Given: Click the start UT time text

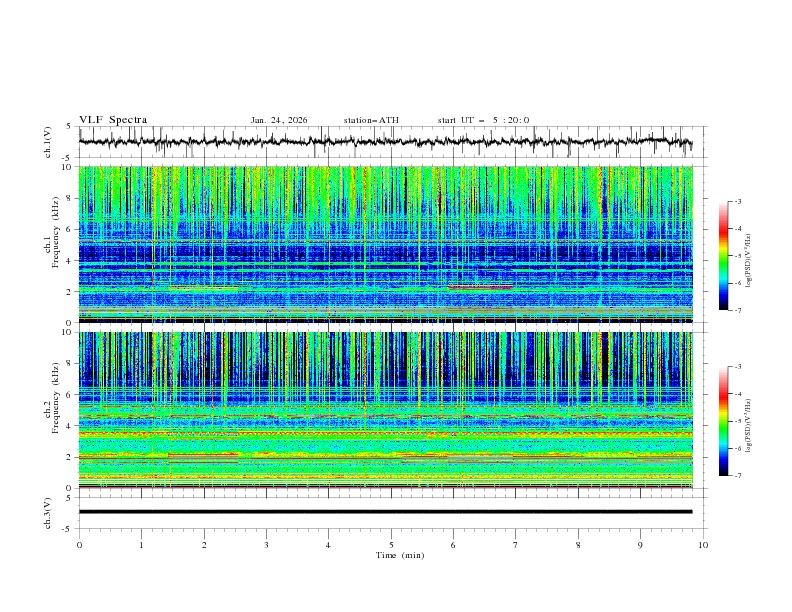Looking at the screenshot, I should pyautogui.click(x=483, y=120).
